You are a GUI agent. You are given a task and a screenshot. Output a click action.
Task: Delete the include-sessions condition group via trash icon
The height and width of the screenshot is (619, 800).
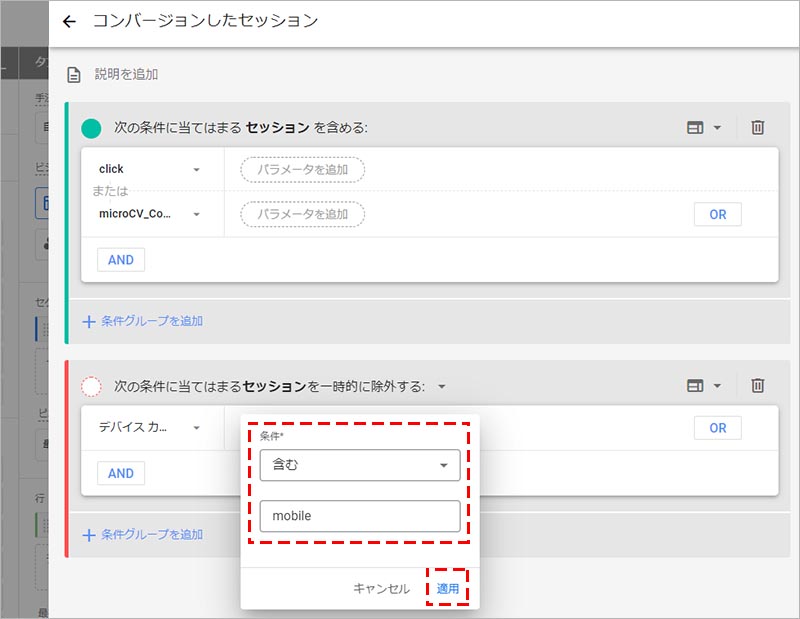(x=758, y=127)
